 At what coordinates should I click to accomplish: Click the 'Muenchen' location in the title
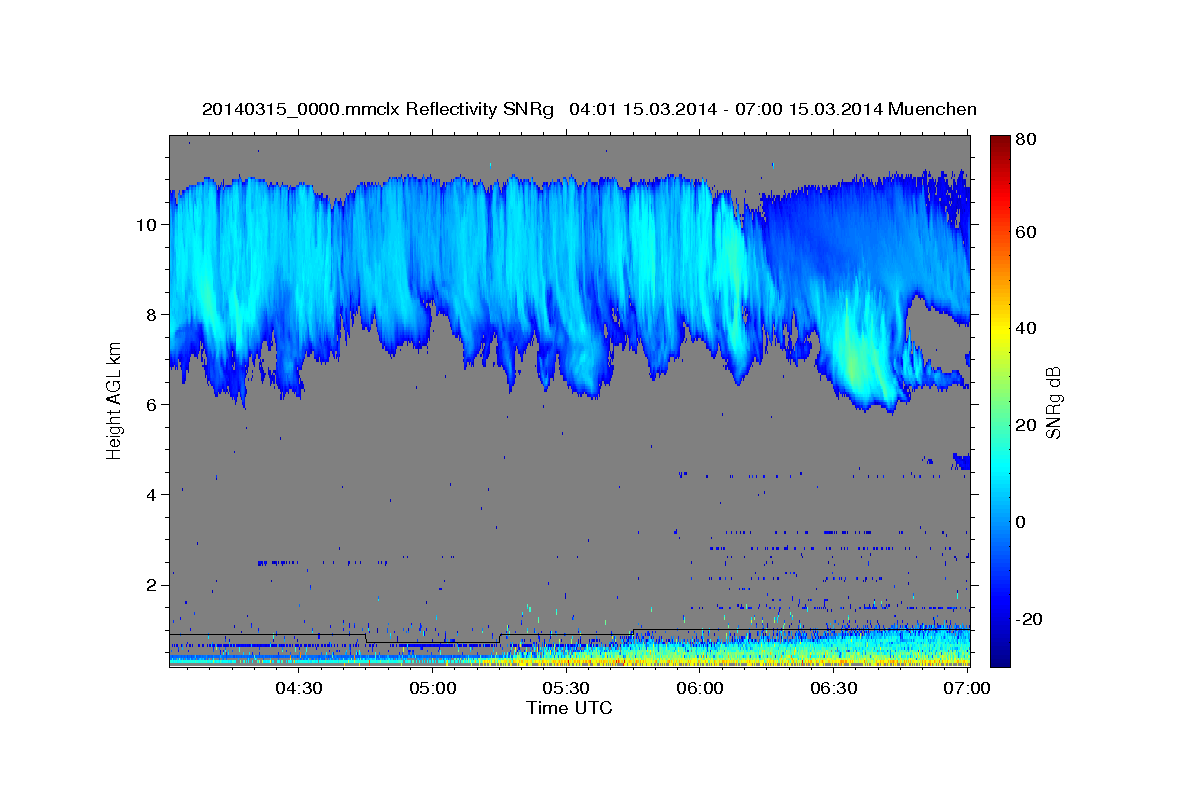coord(932,109)
